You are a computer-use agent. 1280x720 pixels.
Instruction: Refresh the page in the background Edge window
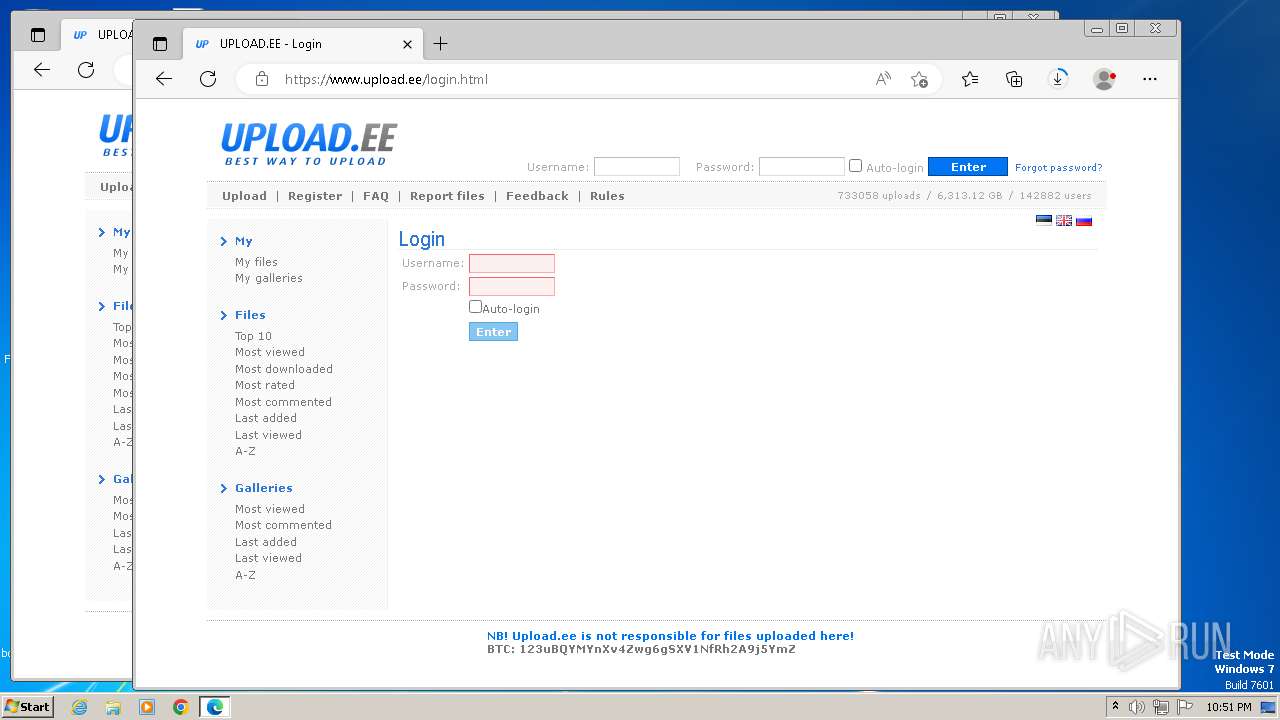(86, 69)
